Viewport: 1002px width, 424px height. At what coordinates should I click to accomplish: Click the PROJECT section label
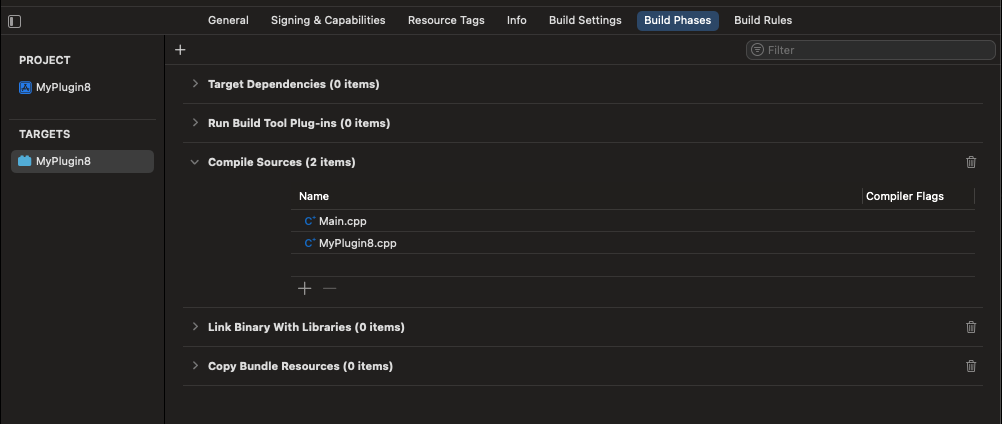[x=45, y=60]
